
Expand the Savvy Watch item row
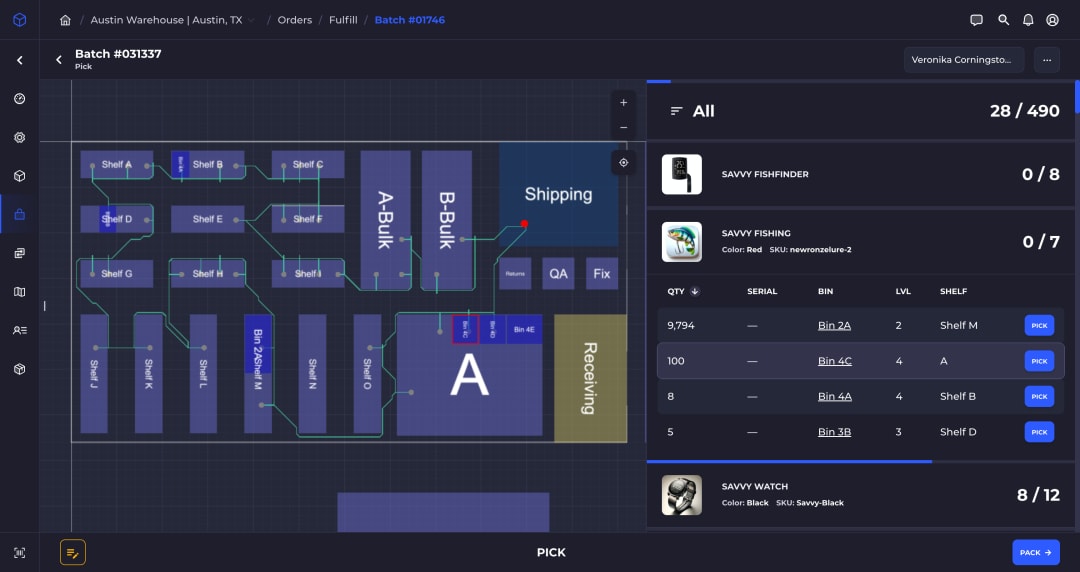860,495
